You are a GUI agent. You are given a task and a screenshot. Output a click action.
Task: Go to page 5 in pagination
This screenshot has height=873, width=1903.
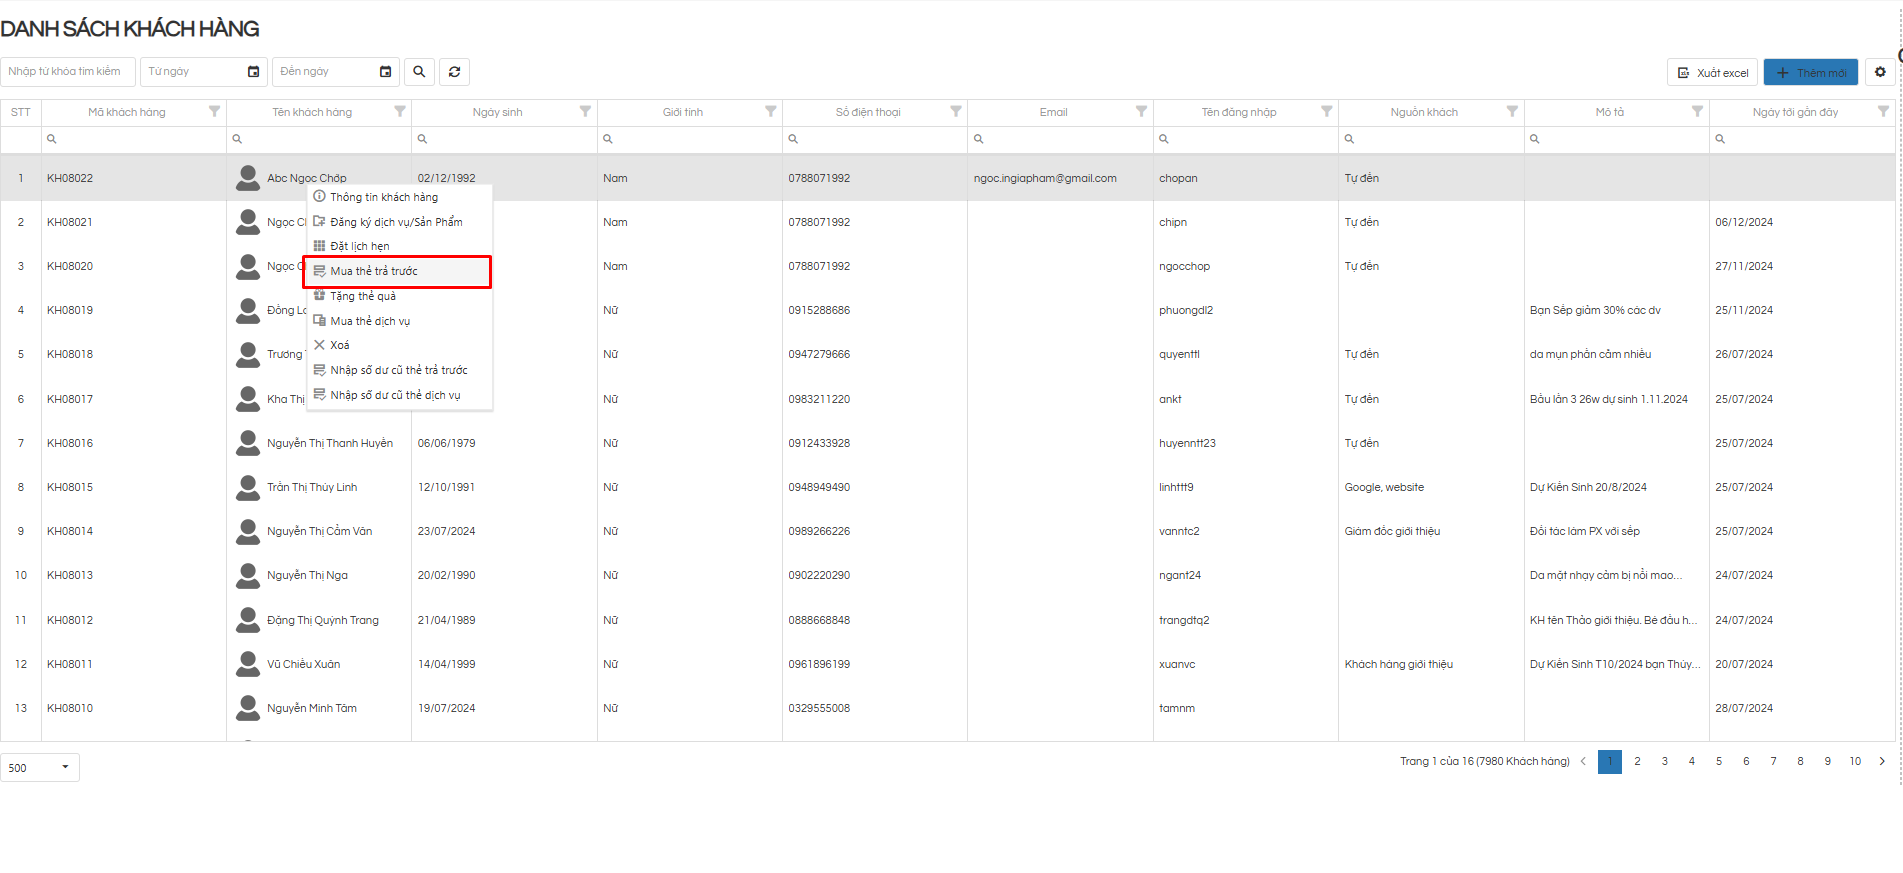coord(1719,762)
